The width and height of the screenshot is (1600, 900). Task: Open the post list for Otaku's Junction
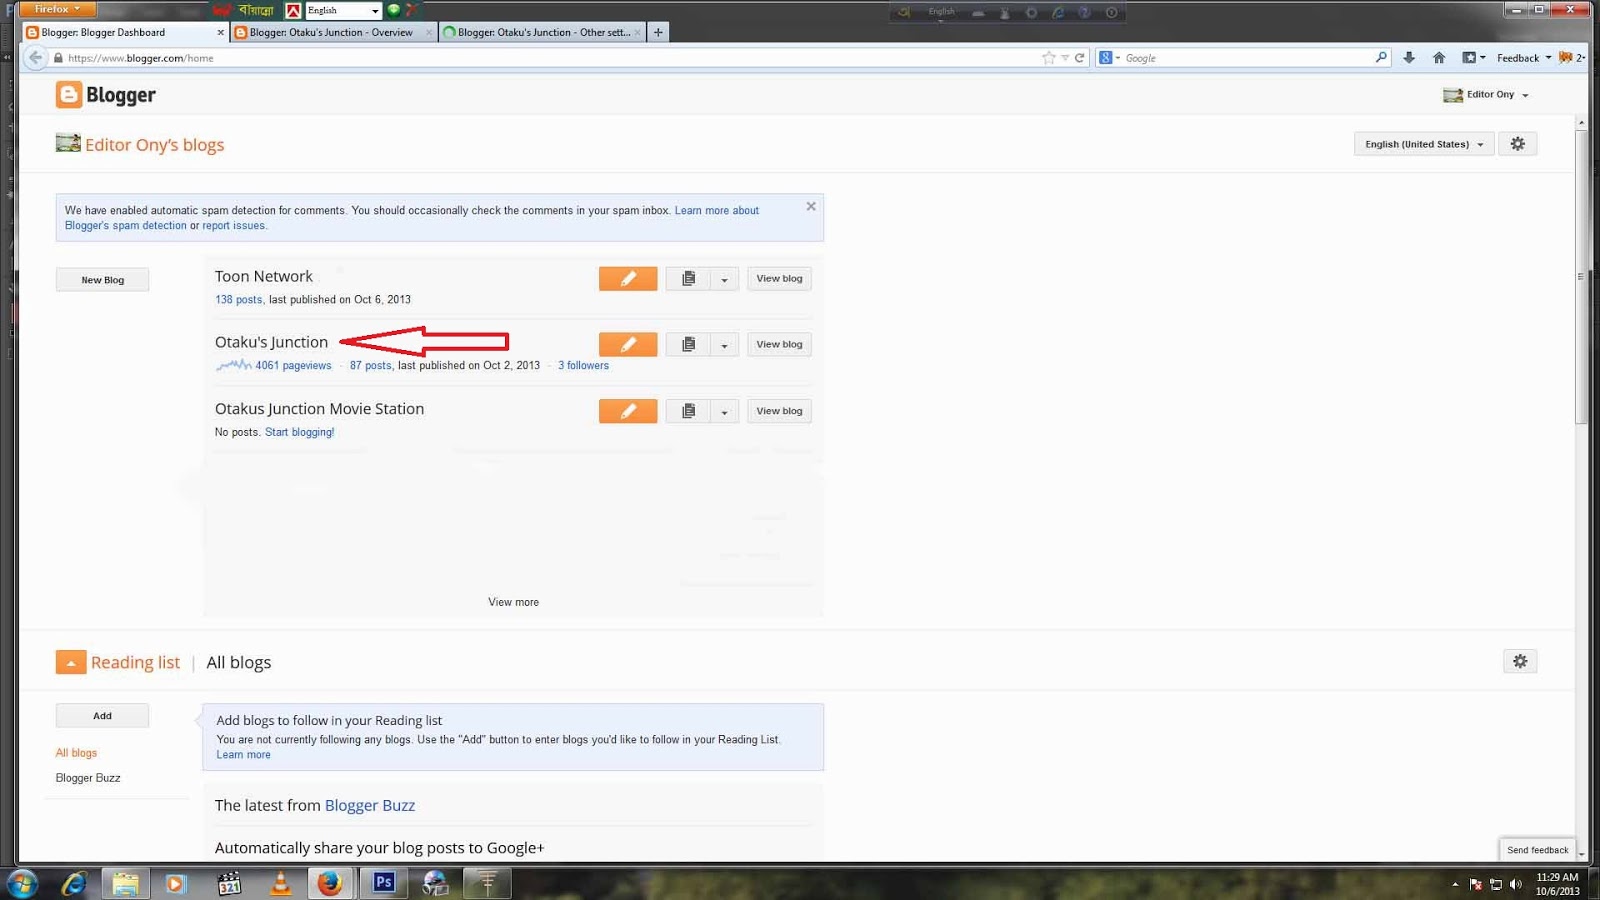688,345
